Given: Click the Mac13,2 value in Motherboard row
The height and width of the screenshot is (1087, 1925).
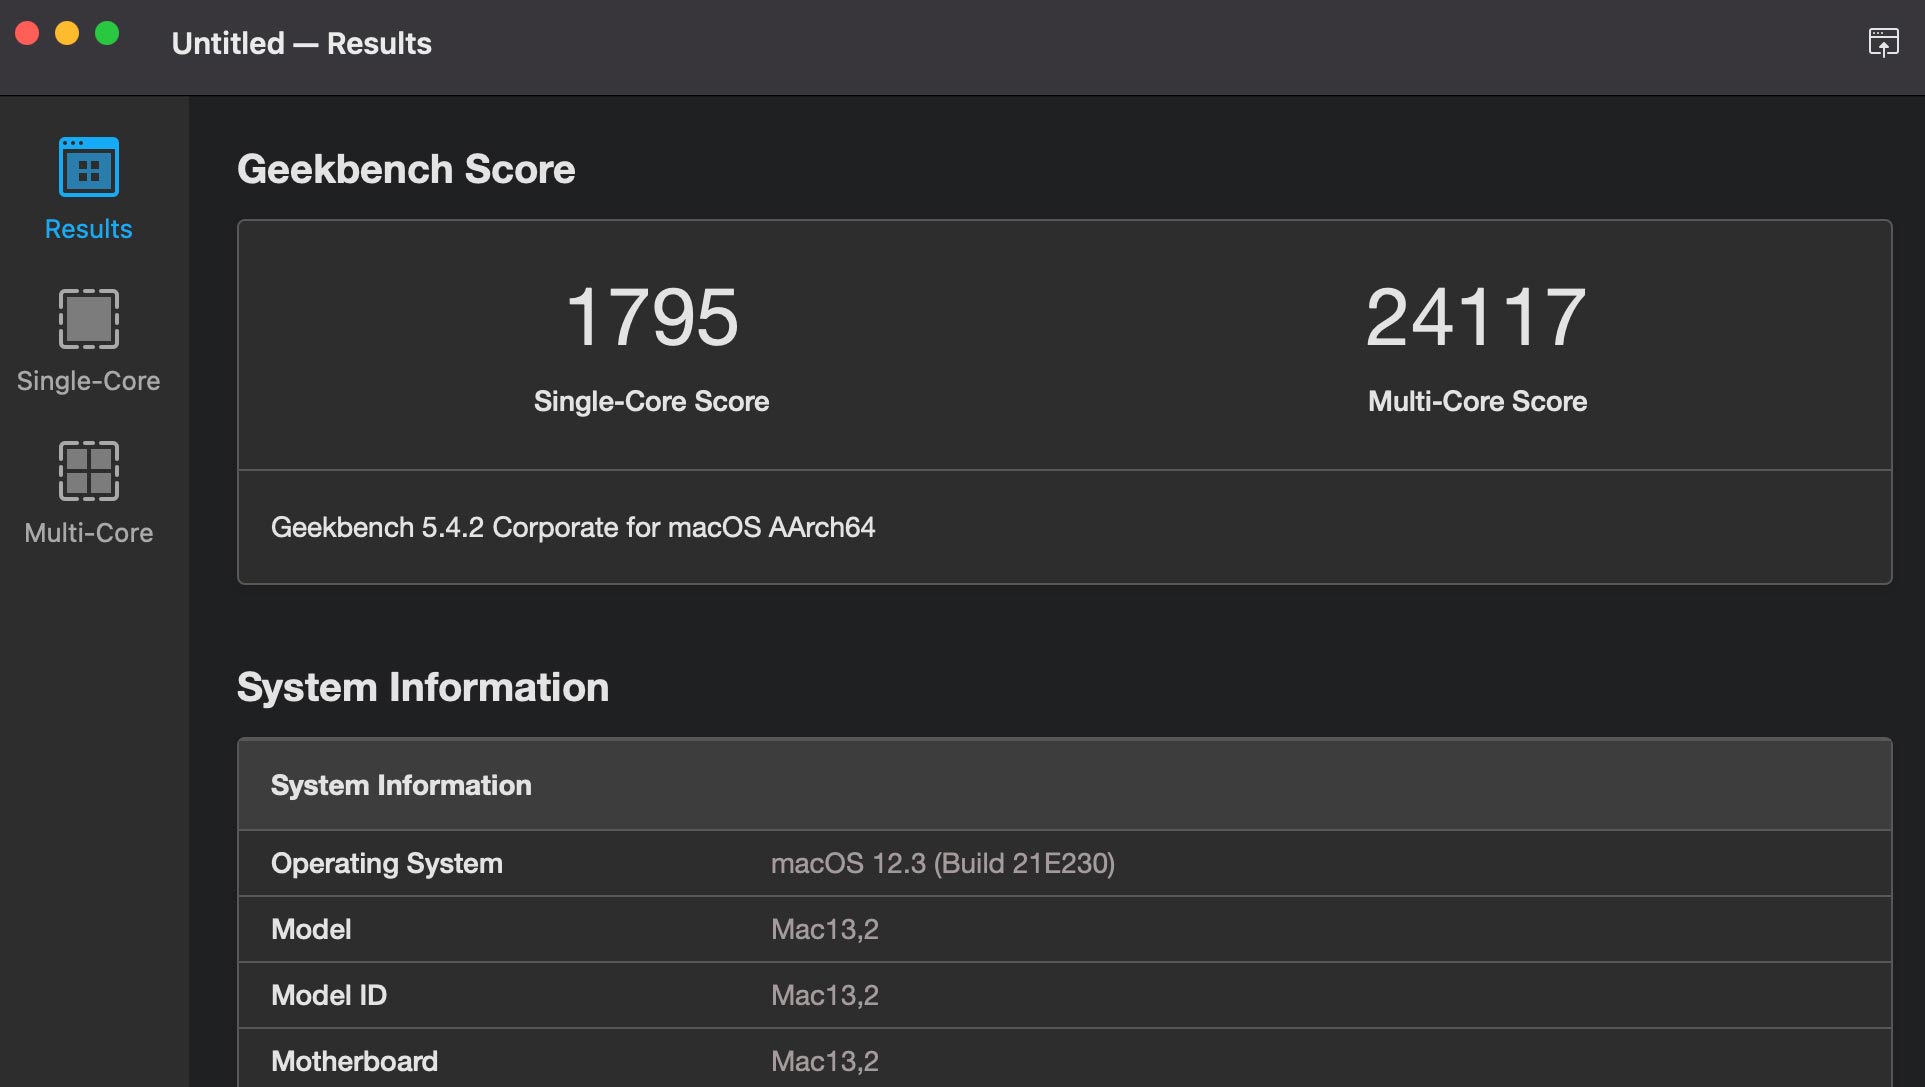Looking at the screenshot, I should click(x=825, y=1061).
